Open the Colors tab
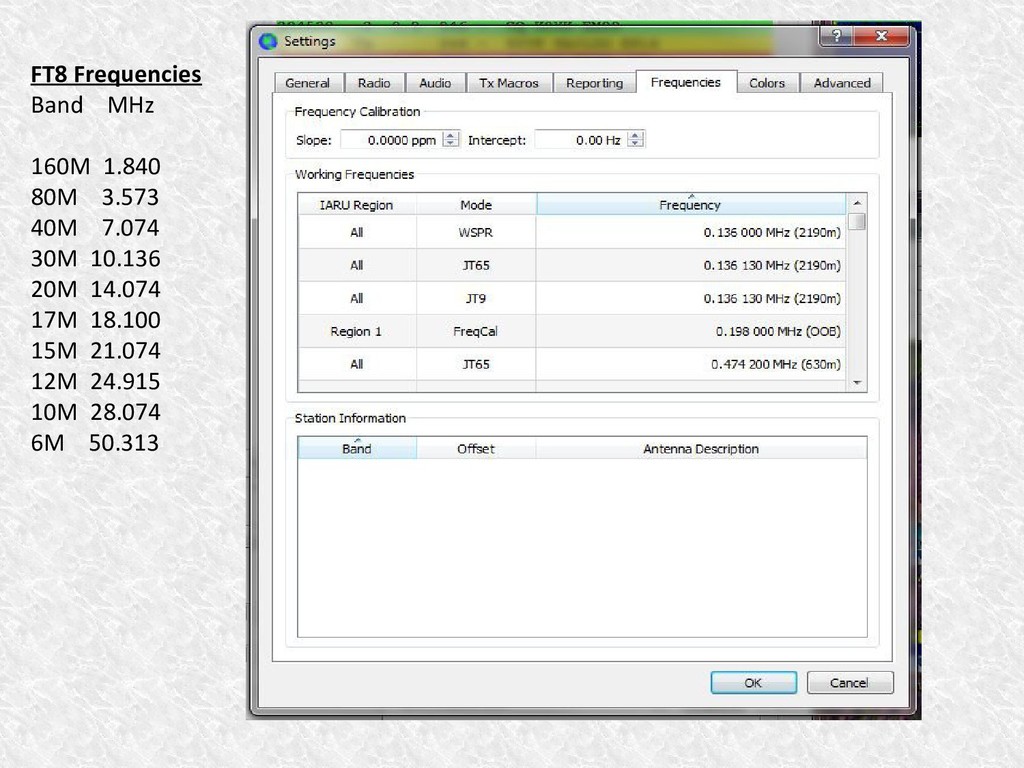Screen dimensions: 1024x768 pyautogui.click(x=767, y=83)
